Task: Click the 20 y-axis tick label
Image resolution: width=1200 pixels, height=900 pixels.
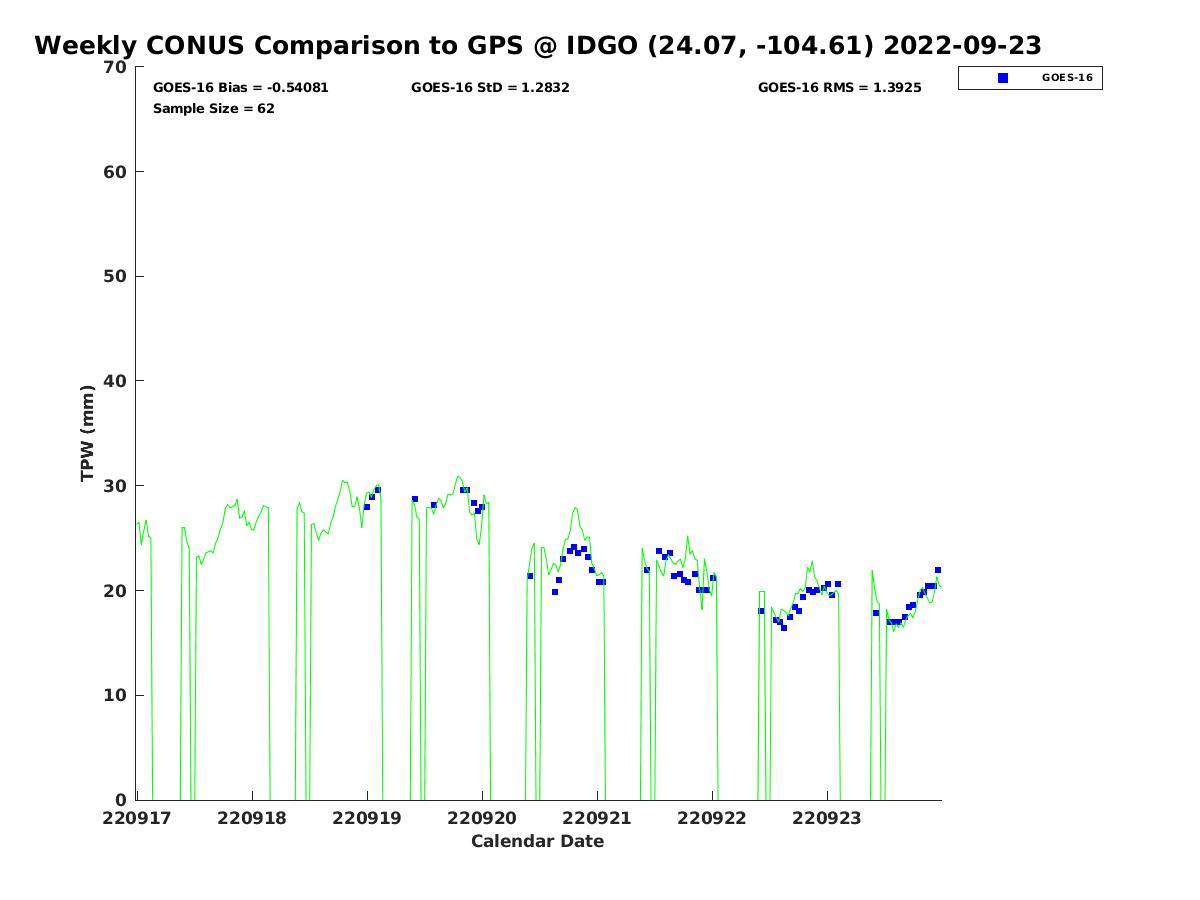Action: tap(116, 591)
